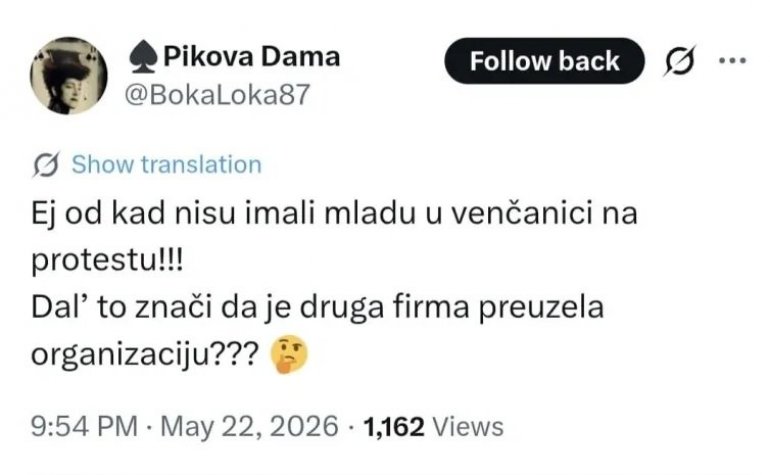
Task: Open the May 22, 2026 date link
Action: pos(249,426)
